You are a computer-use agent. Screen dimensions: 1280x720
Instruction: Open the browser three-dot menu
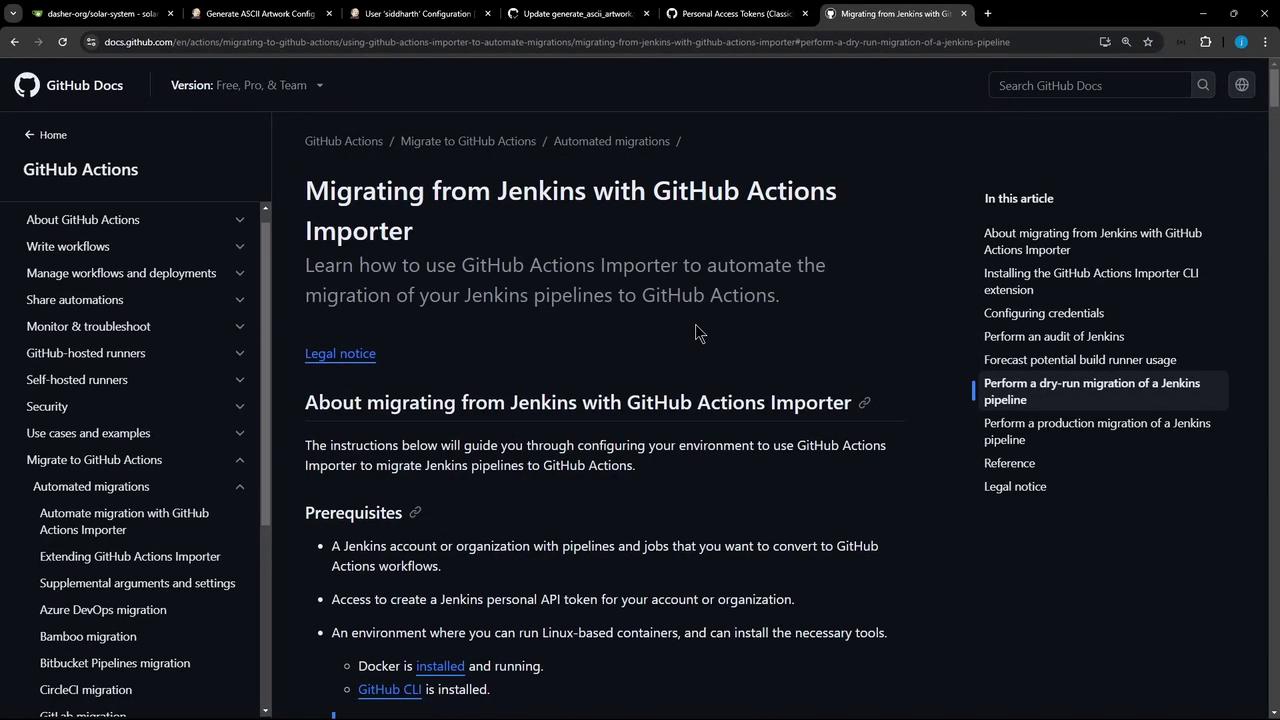[x=1266, y=42]
